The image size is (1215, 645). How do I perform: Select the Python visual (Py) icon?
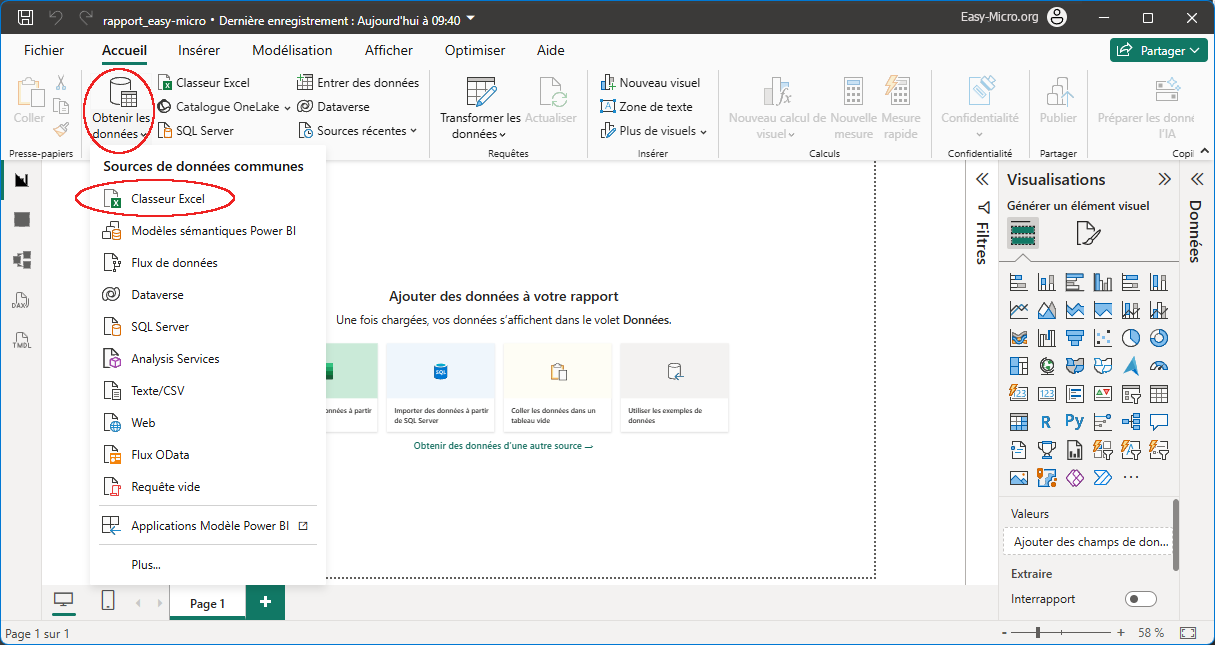pyautogui.click(x=1075, y=421)
